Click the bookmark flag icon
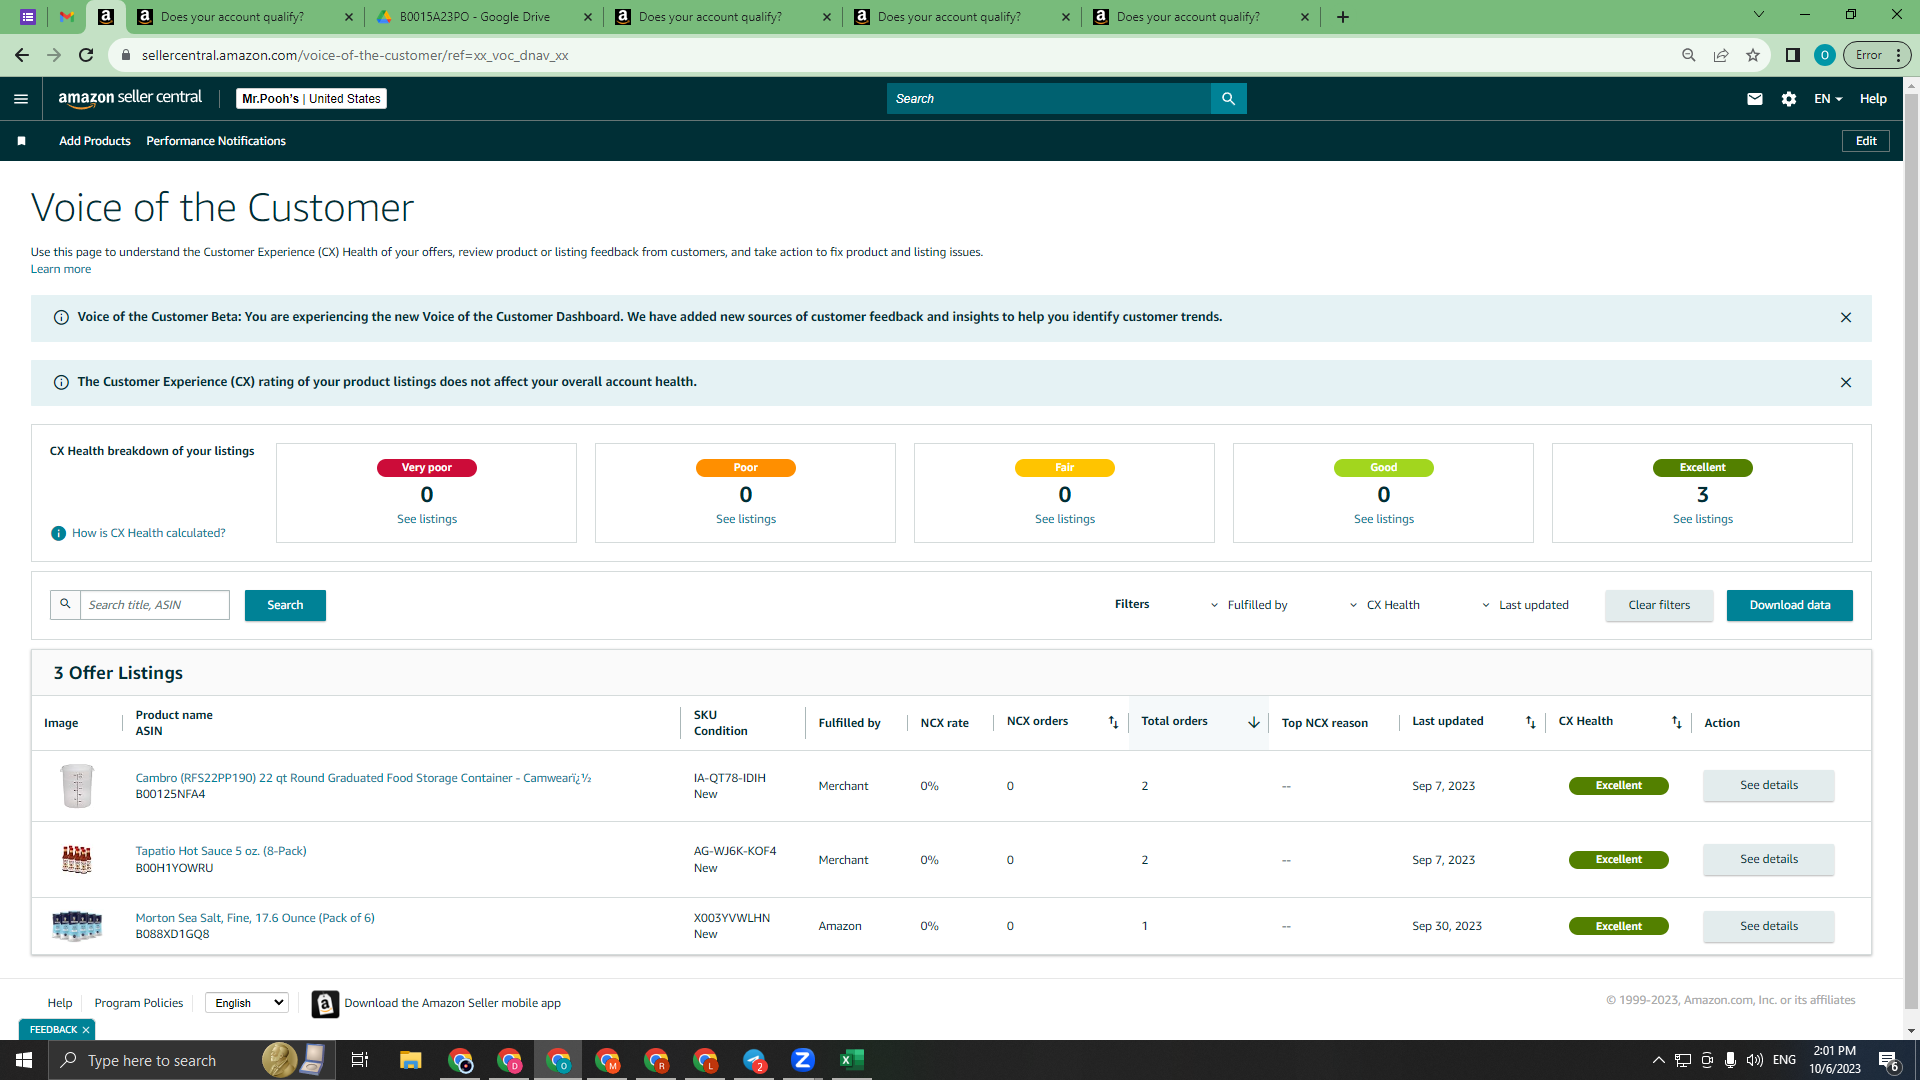1920x1080 pixels. click(x=21, y=141)
